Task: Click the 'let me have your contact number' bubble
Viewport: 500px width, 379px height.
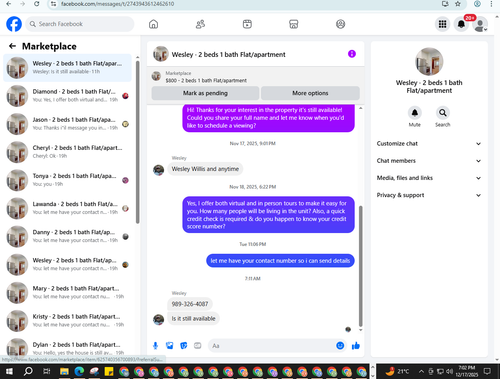Action: [280, 261]
